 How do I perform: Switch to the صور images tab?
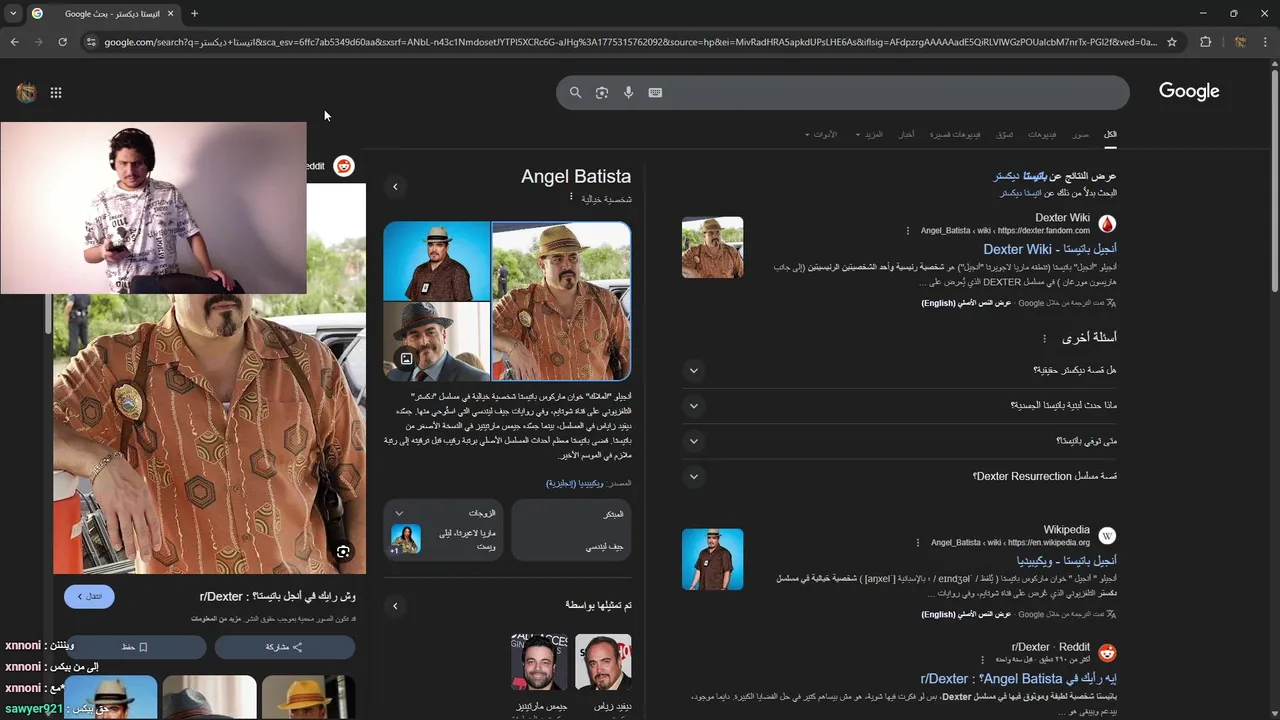(1081, 134)
